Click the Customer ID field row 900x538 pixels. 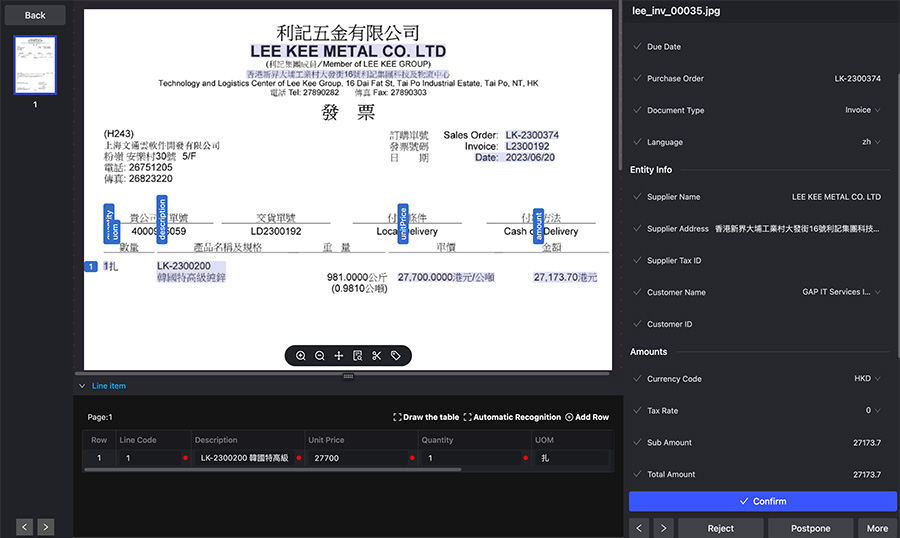[758, 324]
